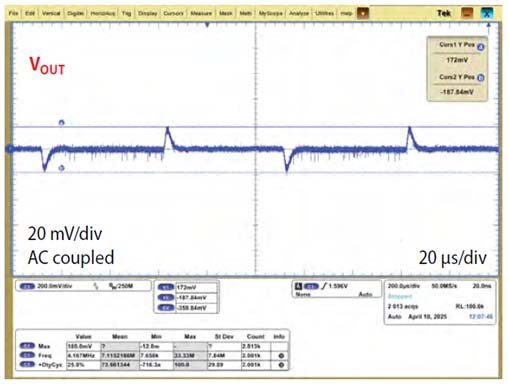The height and width of the screenshot is (384, 508).
Task: Click the acqs count readout
Action: pos(403,306)
